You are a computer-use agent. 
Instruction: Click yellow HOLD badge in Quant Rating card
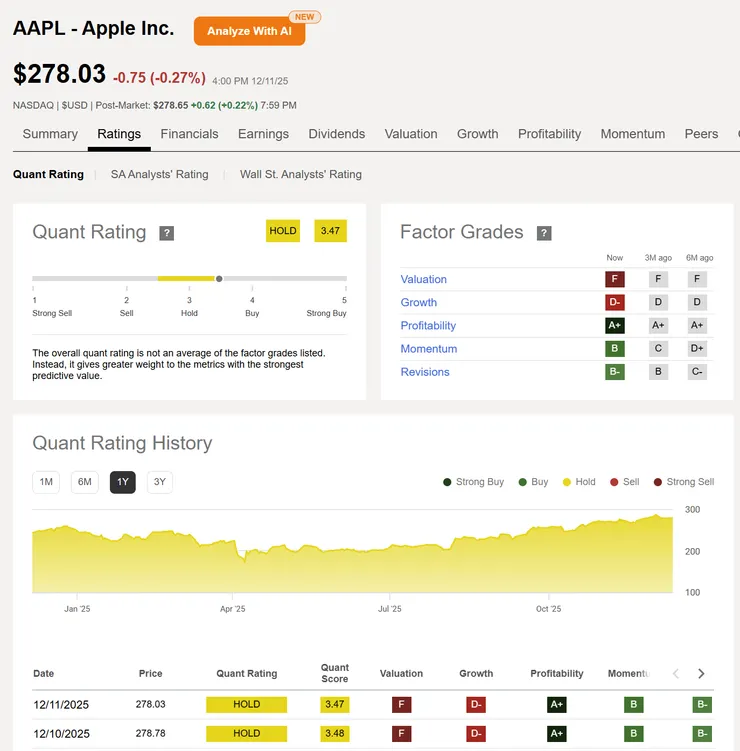(x=283, y=231)
